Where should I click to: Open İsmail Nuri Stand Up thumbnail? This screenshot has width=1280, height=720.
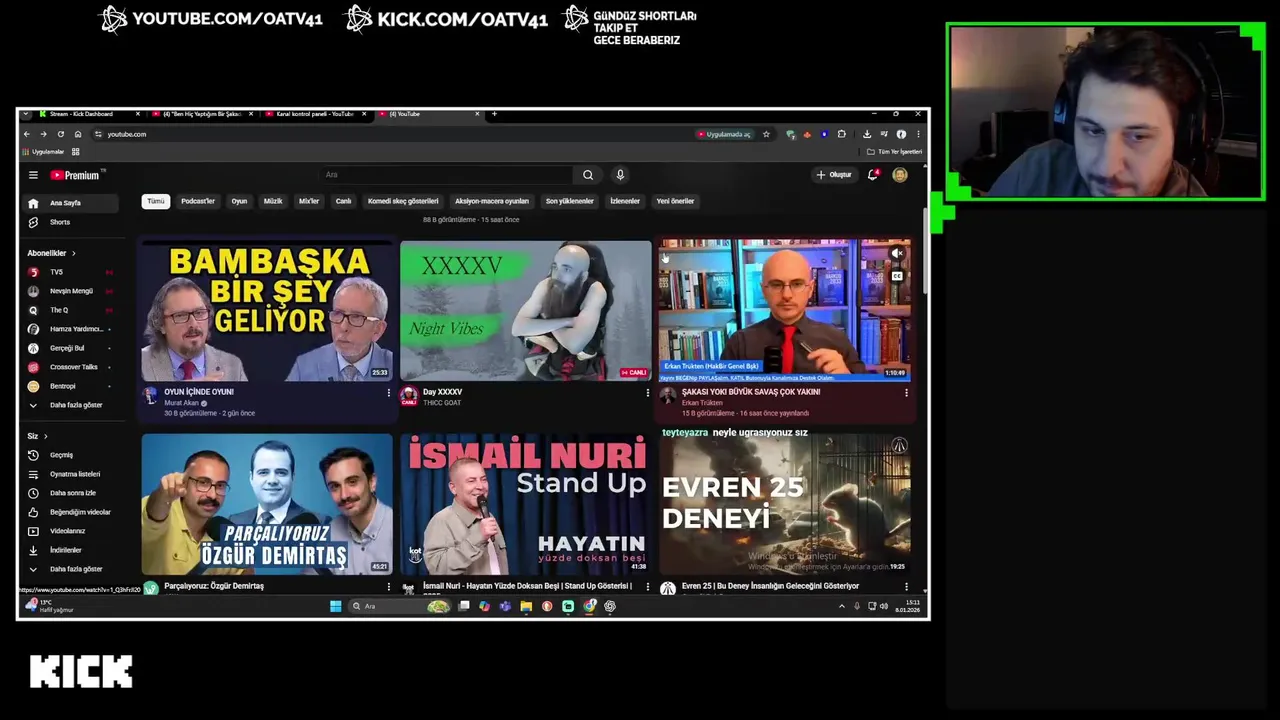click(526, 504)
